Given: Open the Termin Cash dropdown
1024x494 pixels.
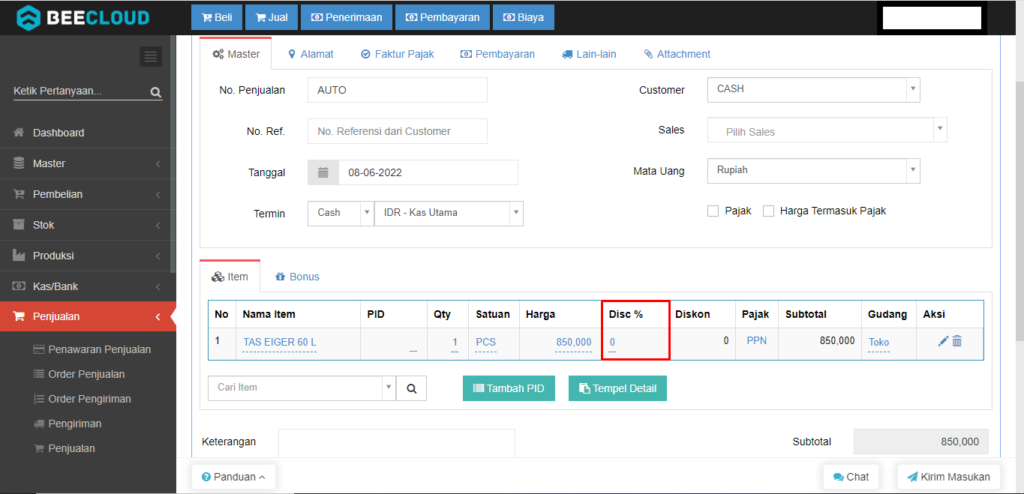Looking at the screenshot, I should tap(340, 213).
